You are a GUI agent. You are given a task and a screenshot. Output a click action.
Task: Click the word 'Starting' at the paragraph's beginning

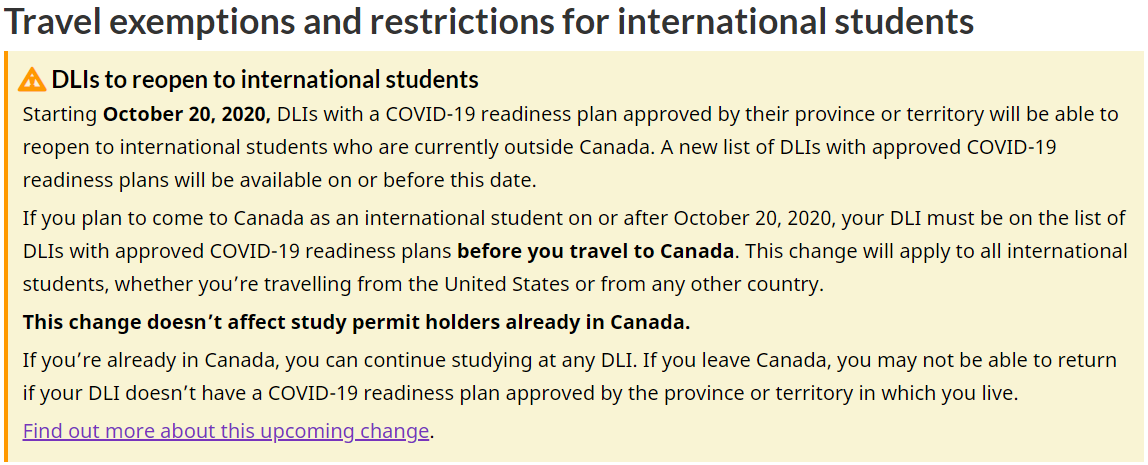point(60,116)
